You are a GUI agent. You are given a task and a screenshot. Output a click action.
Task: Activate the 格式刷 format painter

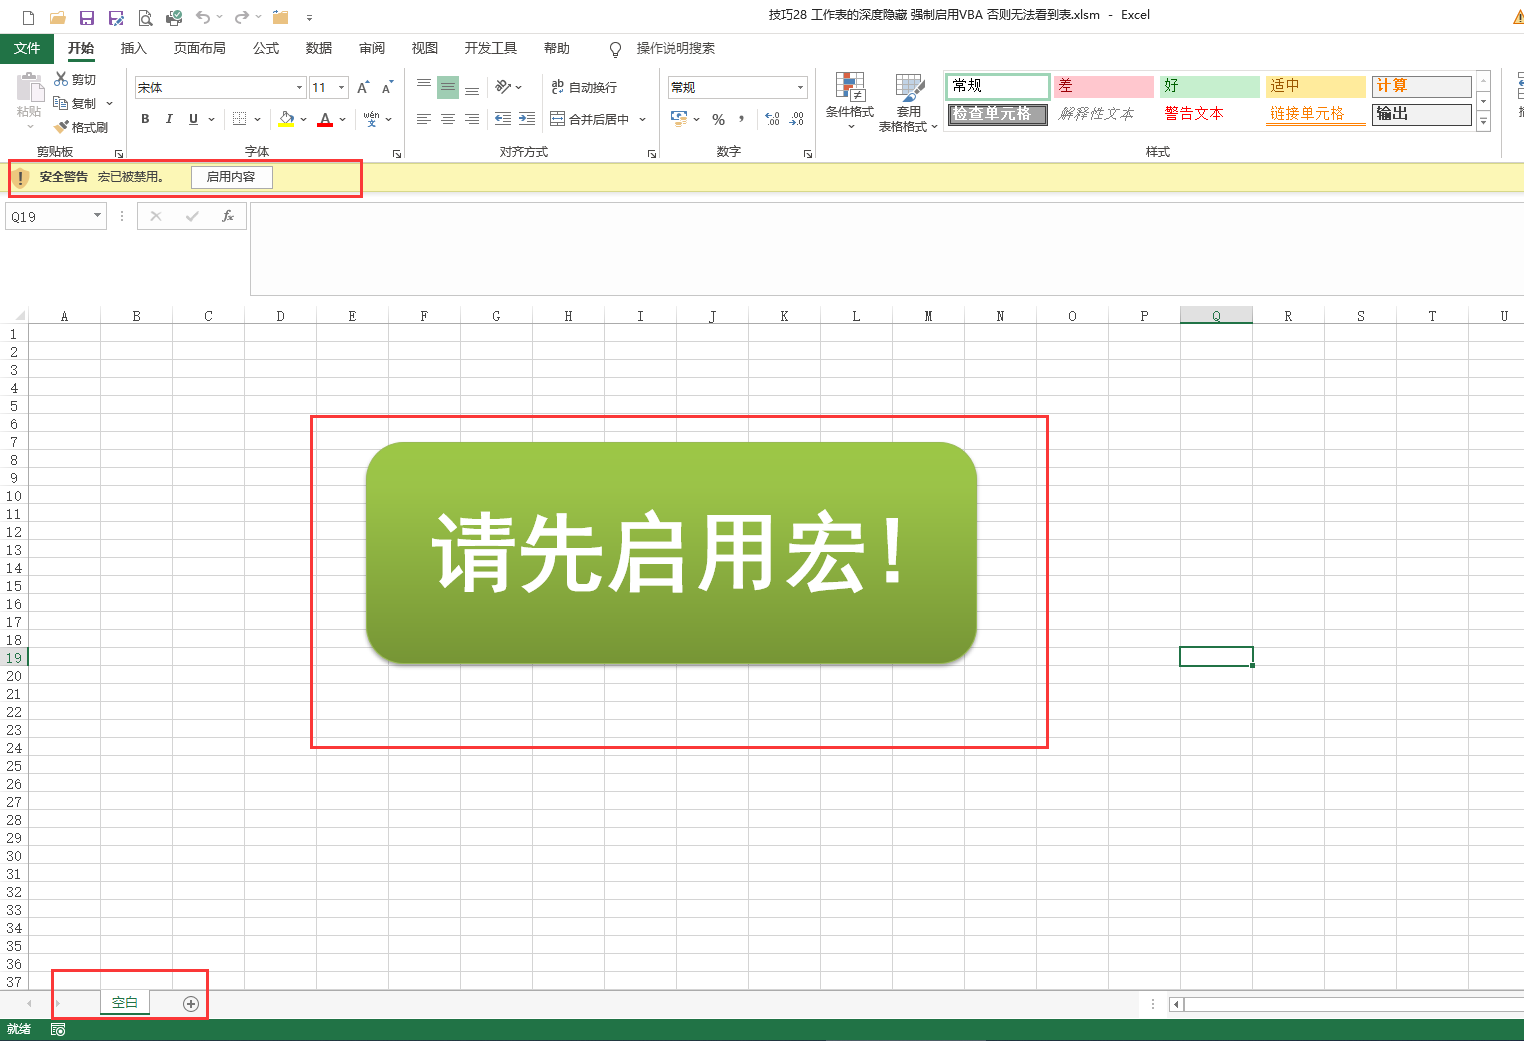tap(82, 127)
